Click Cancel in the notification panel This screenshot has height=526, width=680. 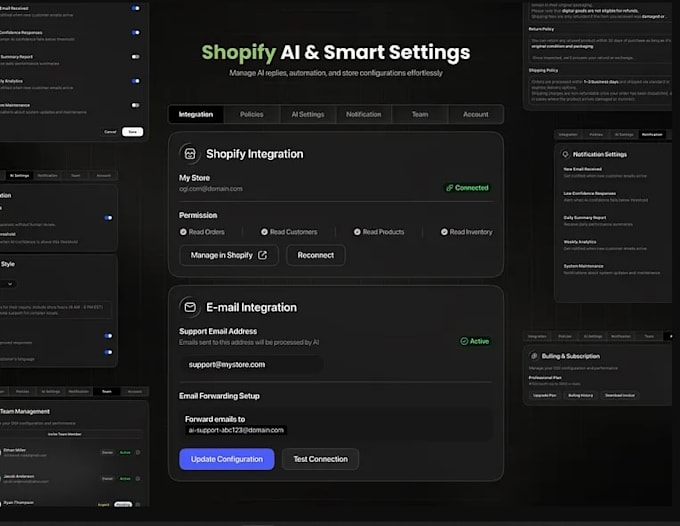click(x=110, y=132)
